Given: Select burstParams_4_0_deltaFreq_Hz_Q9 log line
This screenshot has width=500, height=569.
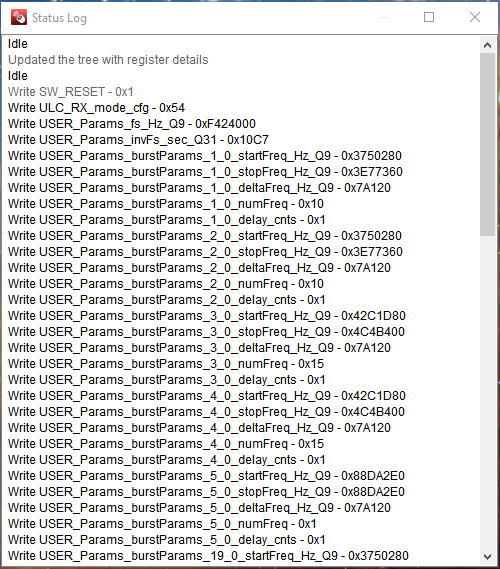Looking at the screenshot, I should coord(199,427).
